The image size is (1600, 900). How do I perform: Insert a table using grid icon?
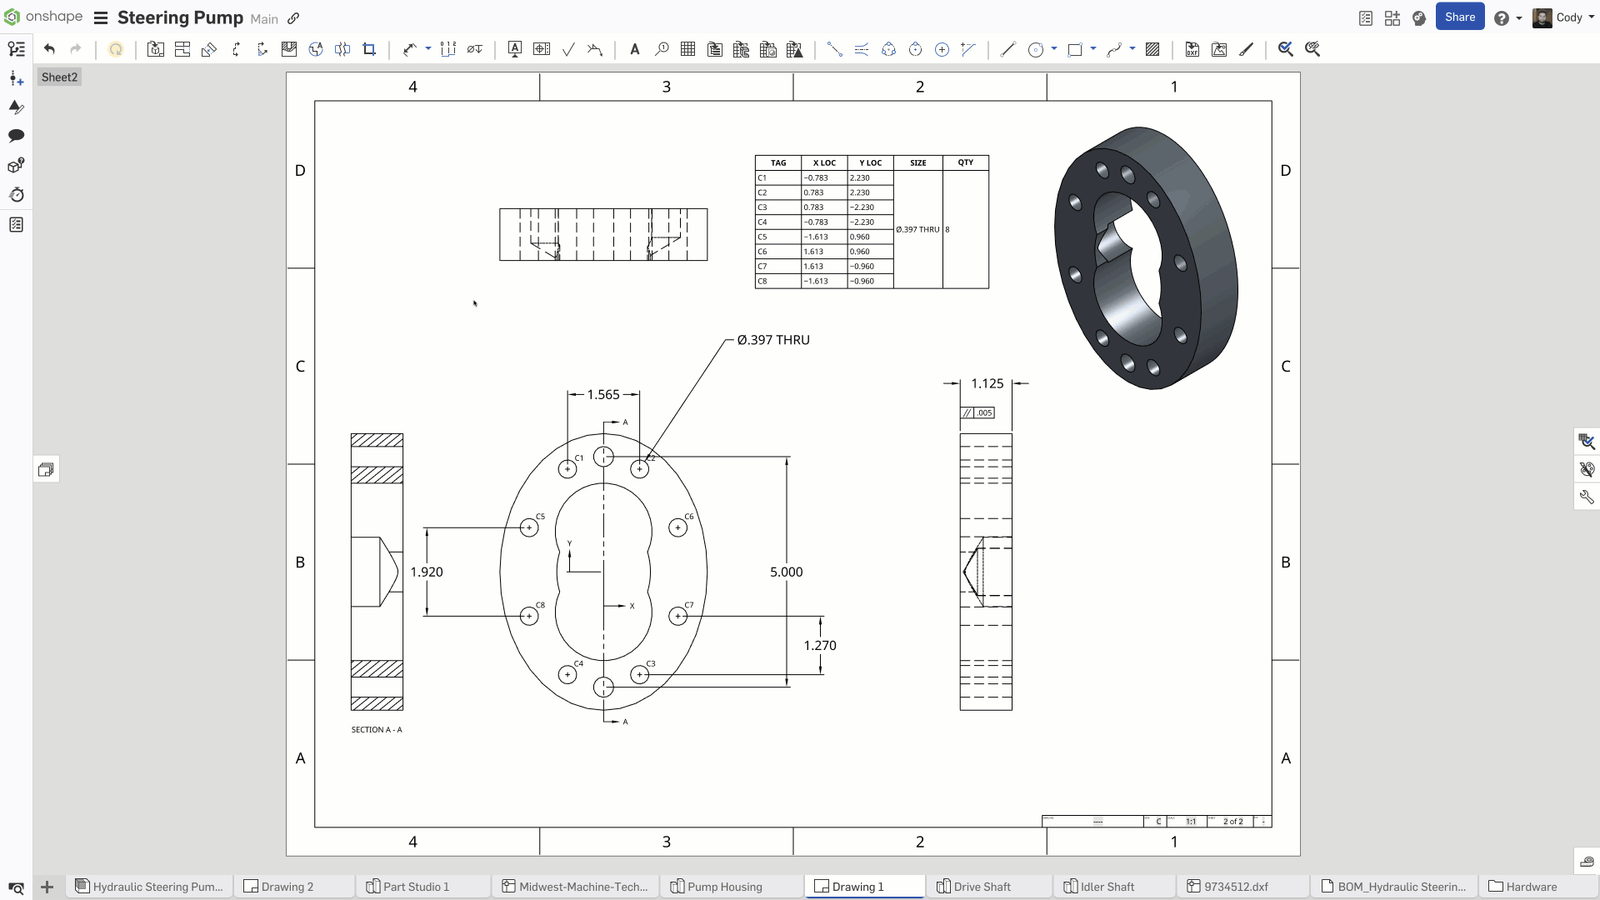click(688, 49)
